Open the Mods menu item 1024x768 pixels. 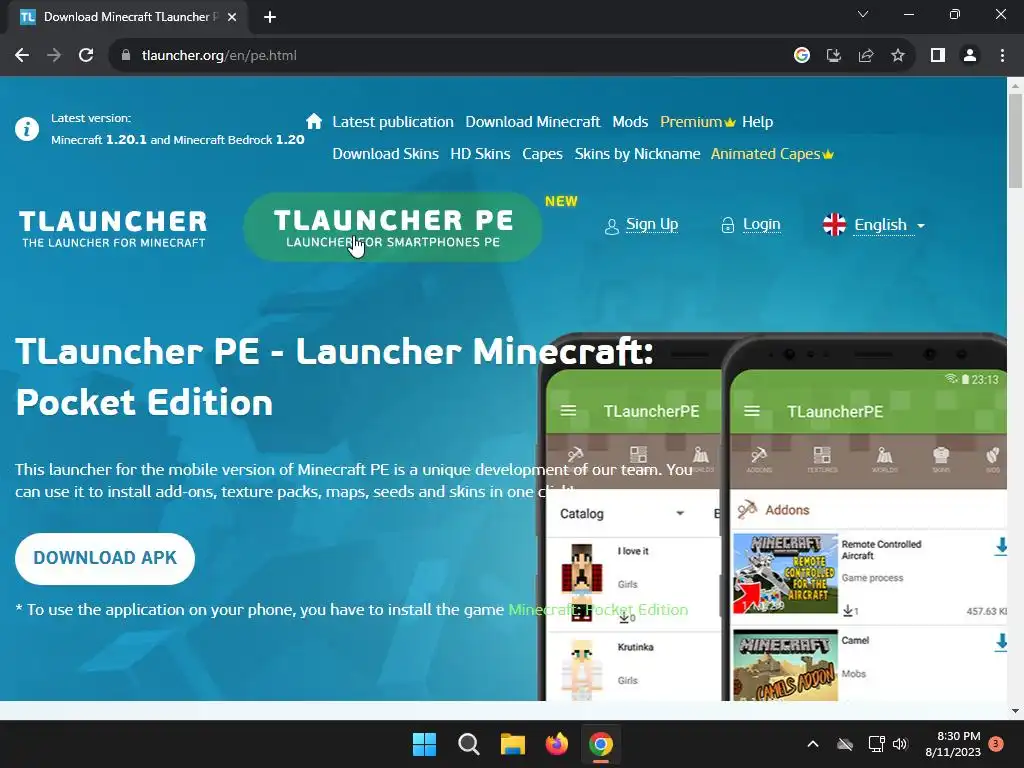[x=630, y=122]
